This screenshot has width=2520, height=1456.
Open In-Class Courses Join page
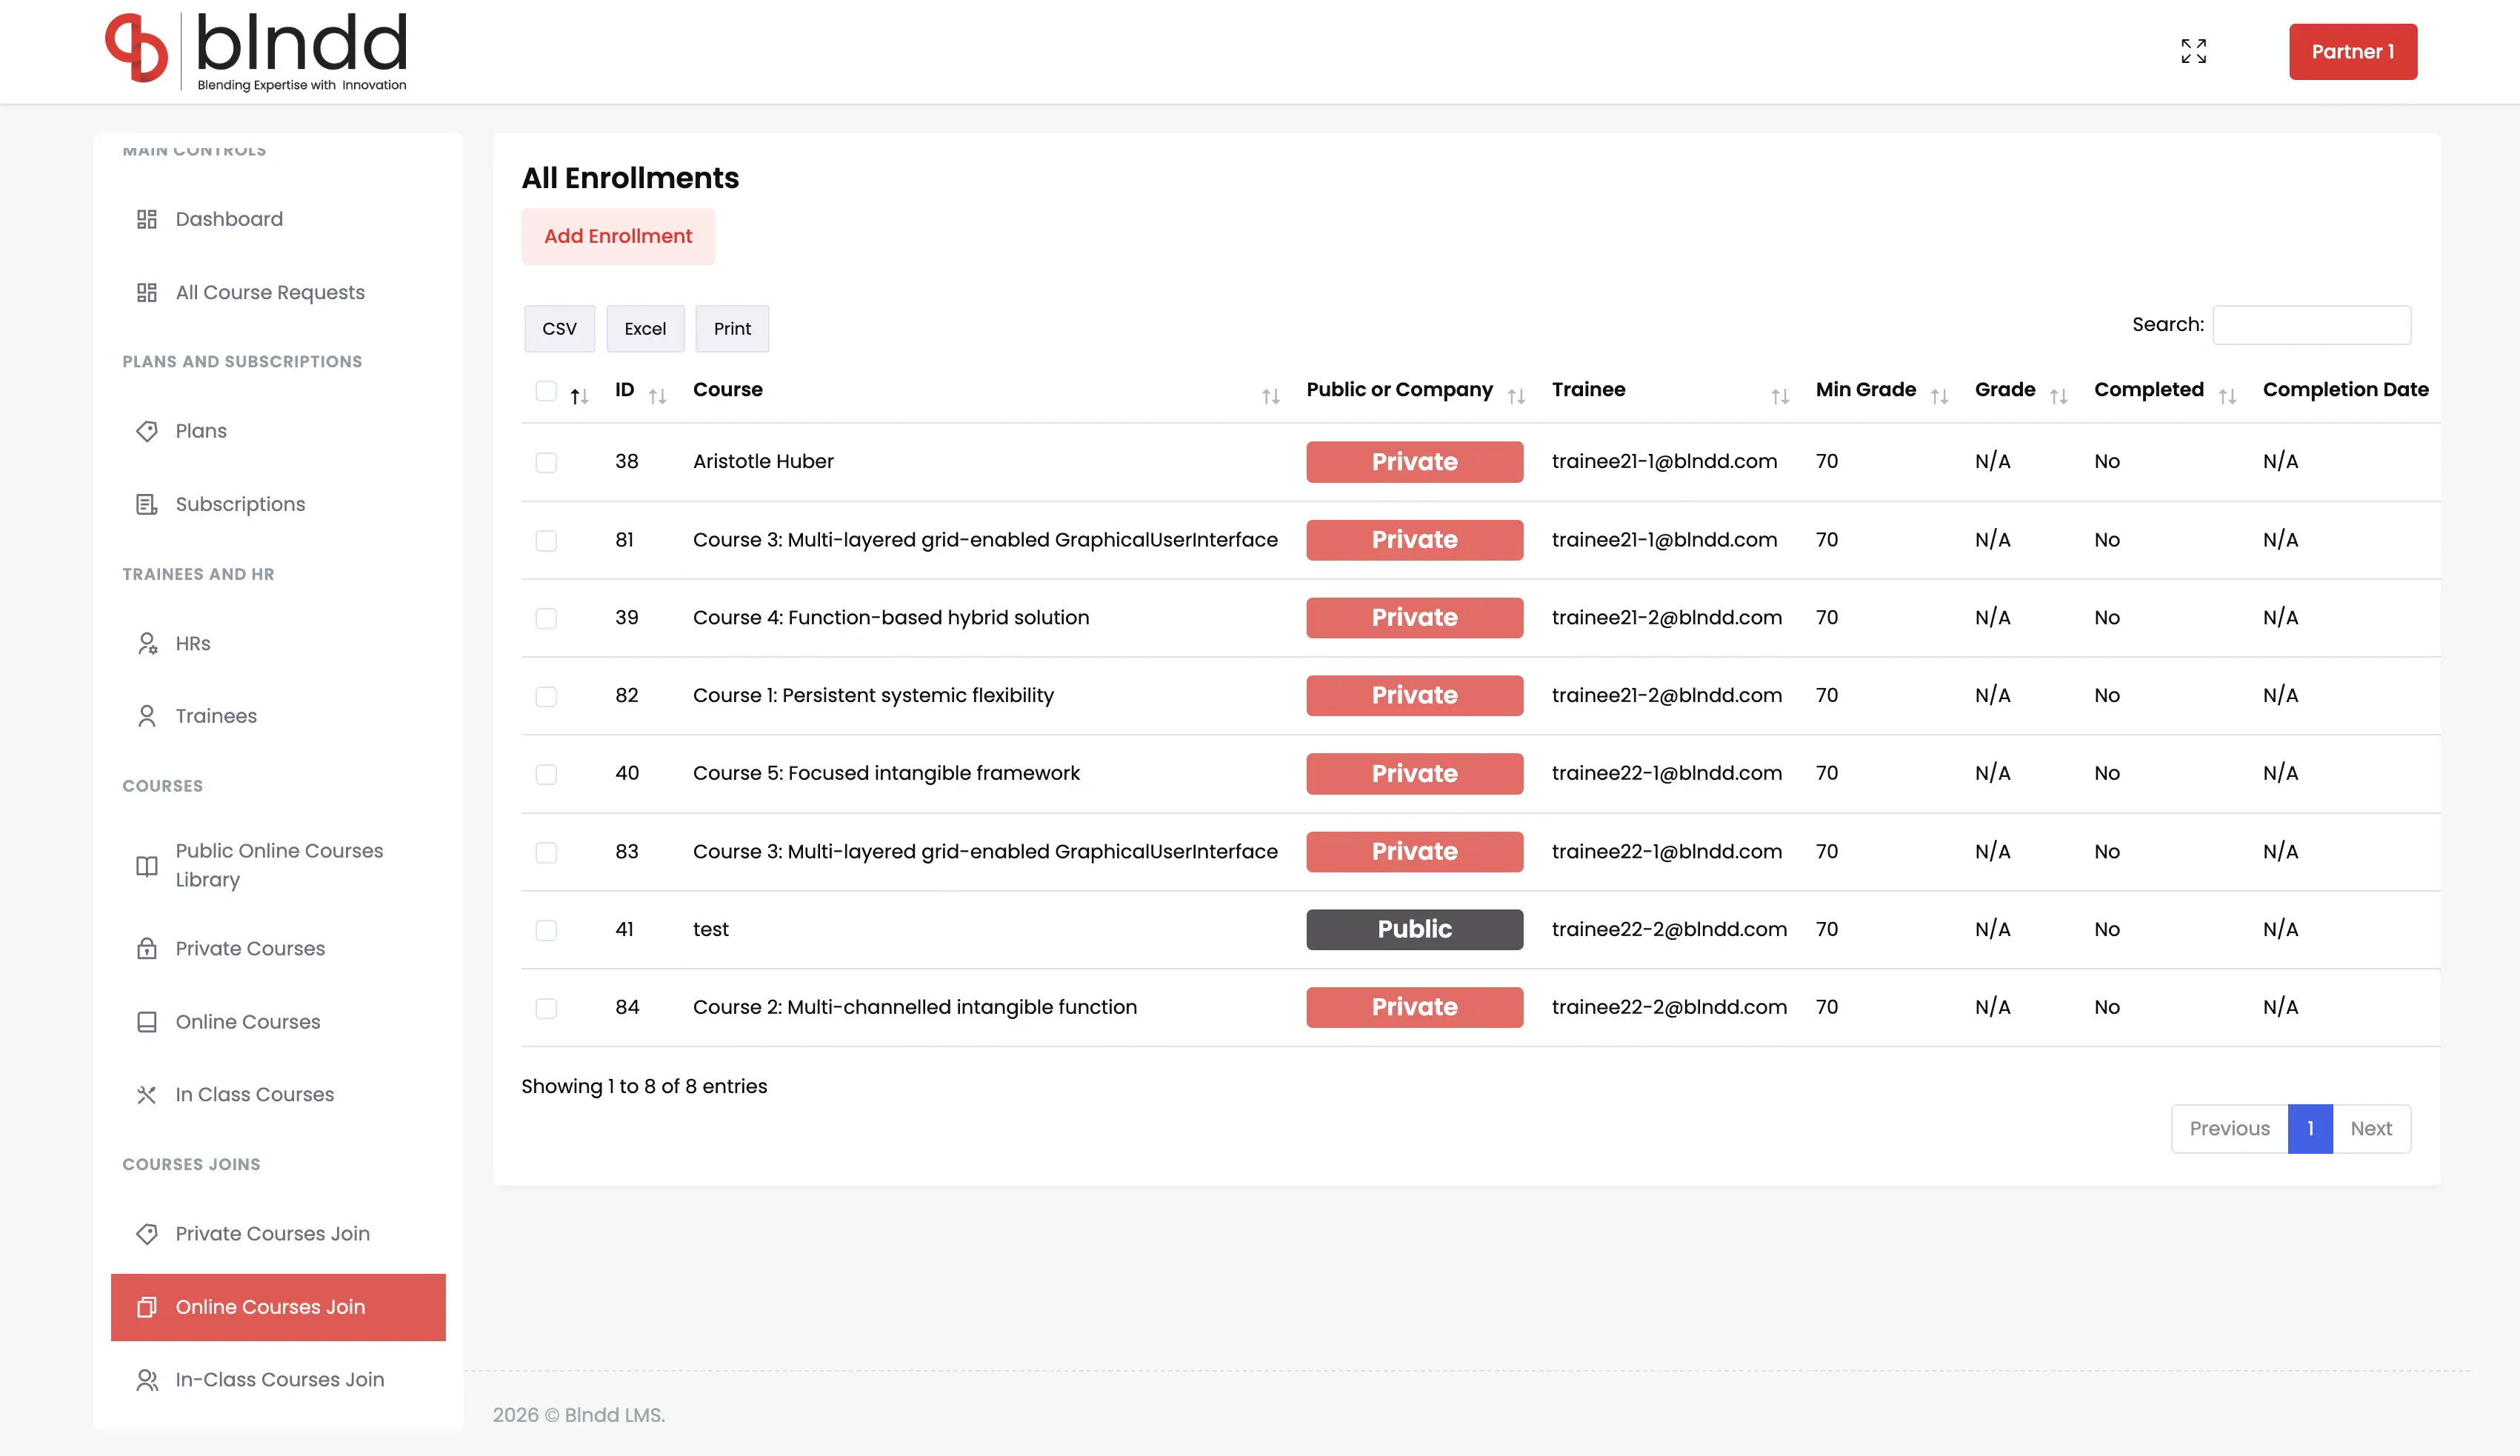[278, 1379]
